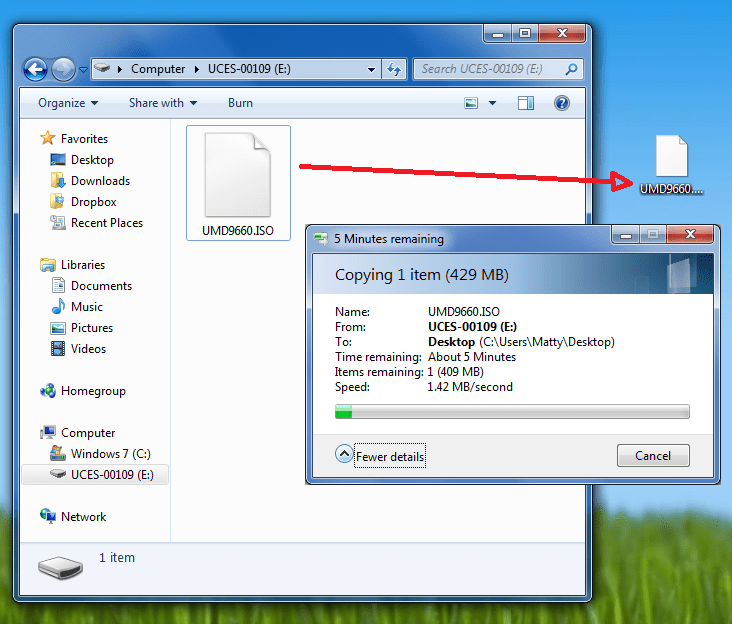
Task: Select Libraries in the navigation pane
Action: tap(83, 265)
